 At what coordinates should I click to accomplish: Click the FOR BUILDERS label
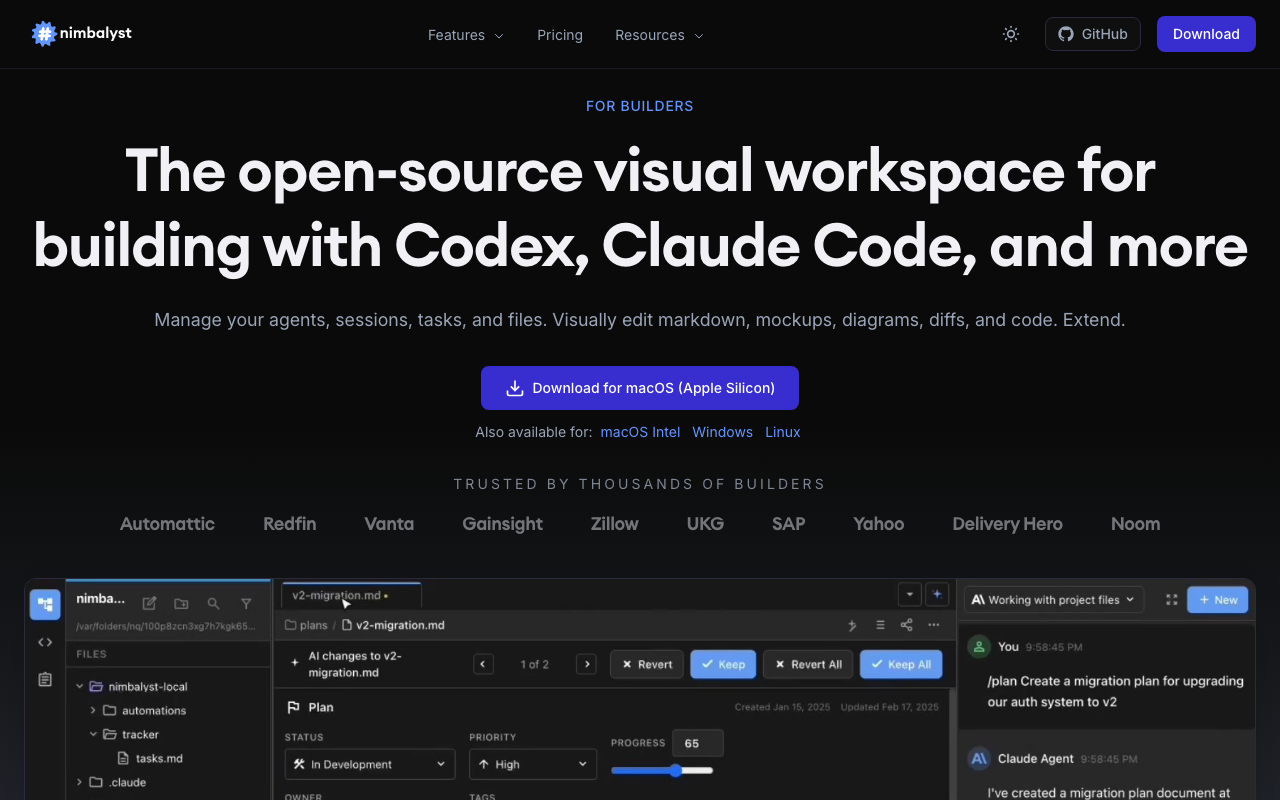pos(640,106)
